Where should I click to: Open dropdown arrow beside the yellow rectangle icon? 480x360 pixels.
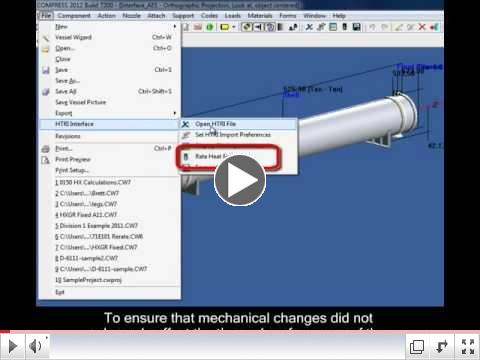tap(234, 27)
